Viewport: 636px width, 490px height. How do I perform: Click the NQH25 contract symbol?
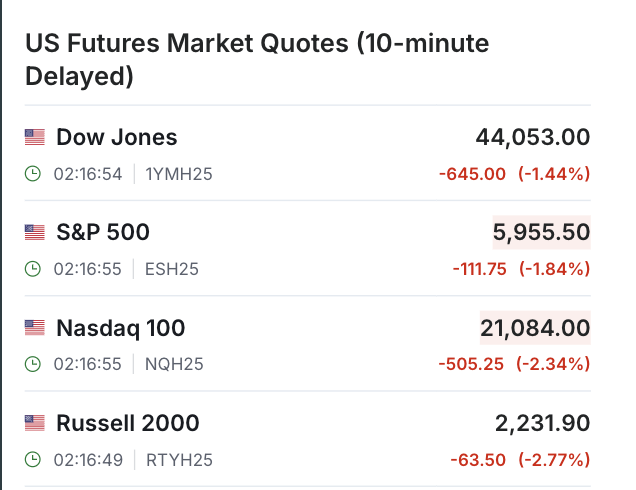click(174, 364)
